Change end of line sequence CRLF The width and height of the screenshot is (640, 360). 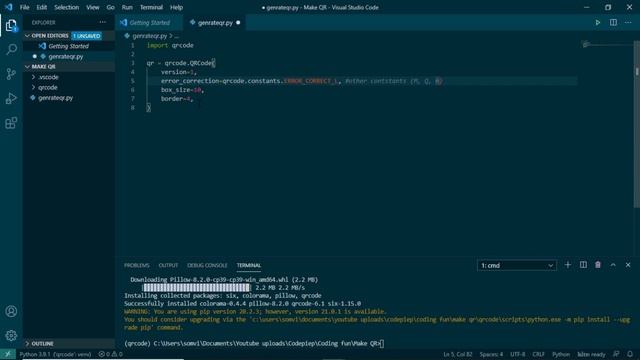click(x=538, y=354)
